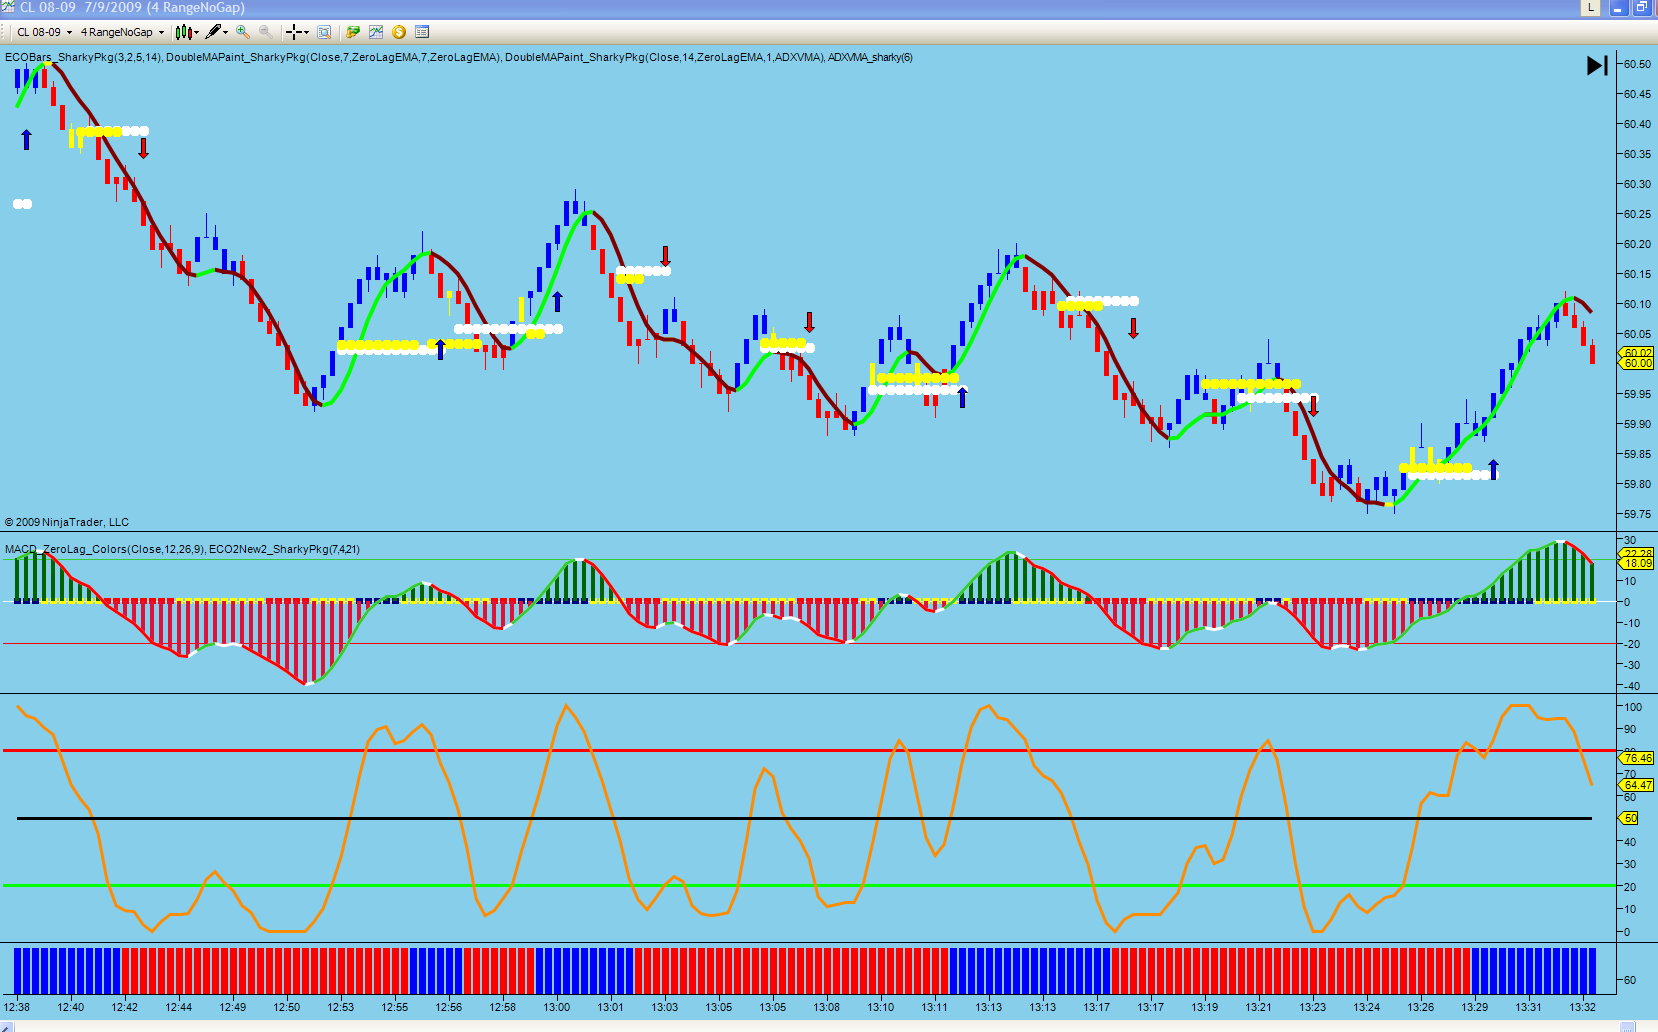Viewport: 1658px width, 1032px height.
Task: Click the 13:24 time axis label
Action: tap(1367, 1007)
